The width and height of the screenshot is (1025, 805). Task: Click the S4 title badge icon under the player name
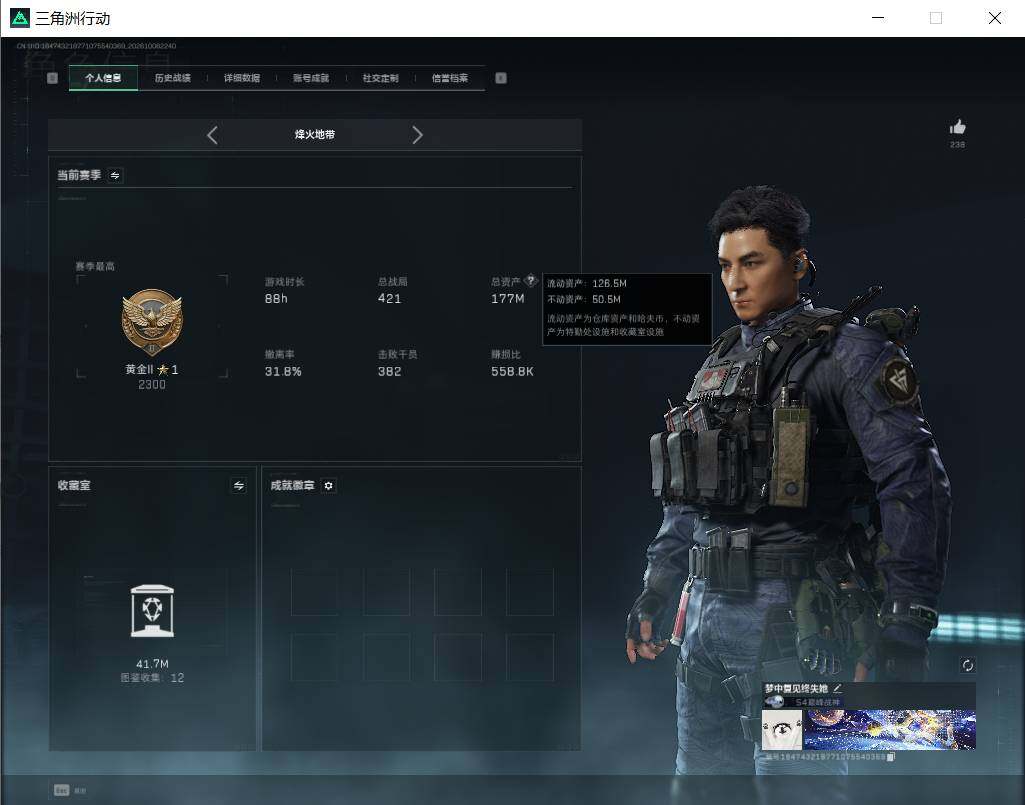click(774, 702)
